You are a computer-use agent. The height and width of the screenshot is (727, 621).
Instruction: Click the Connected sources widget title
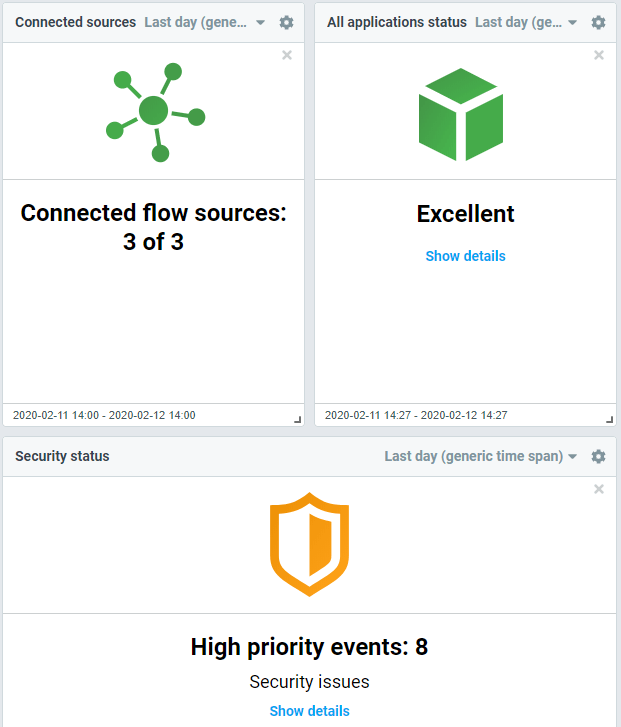[x=75, y=22]
